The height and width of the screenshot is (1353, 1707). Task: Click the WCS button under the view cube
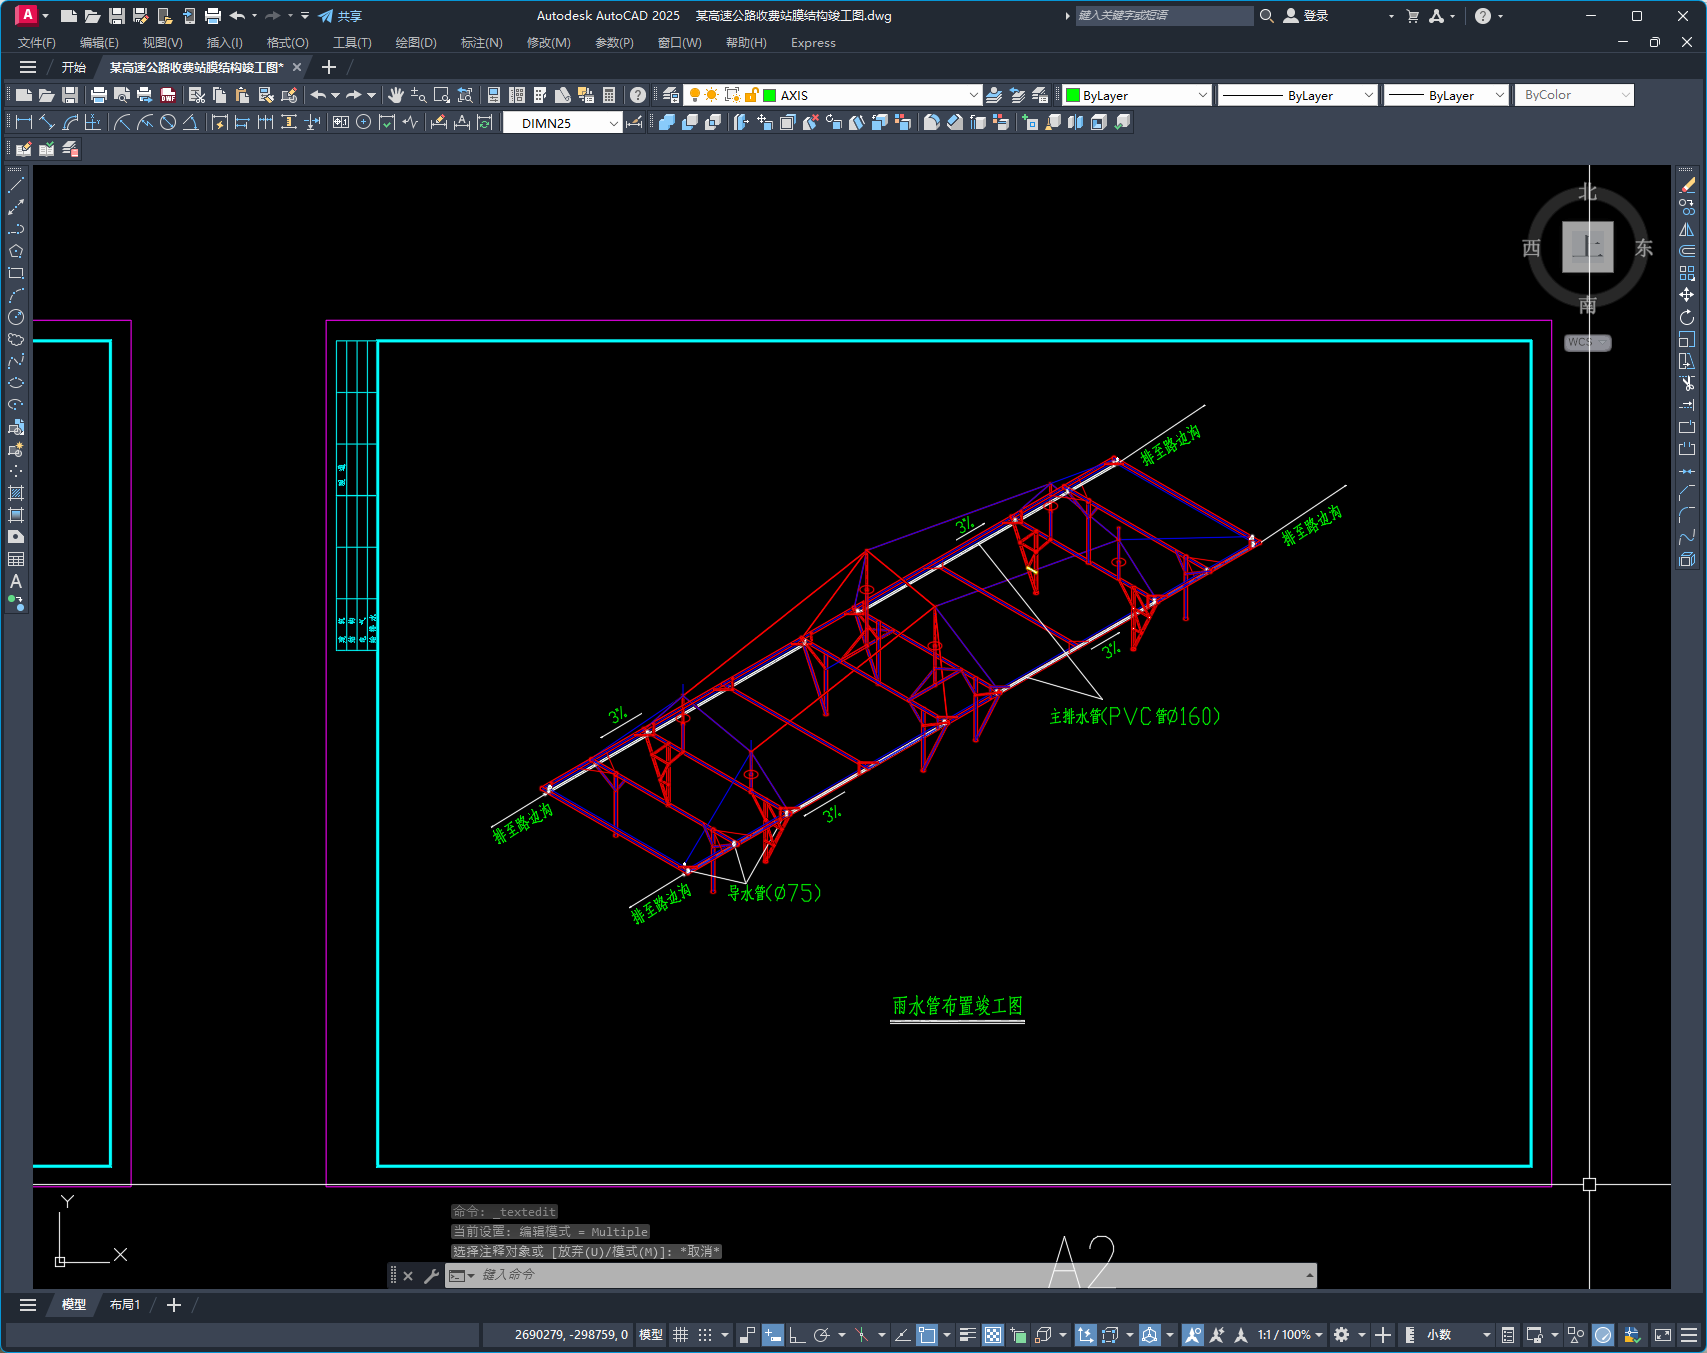(1587, 342)
